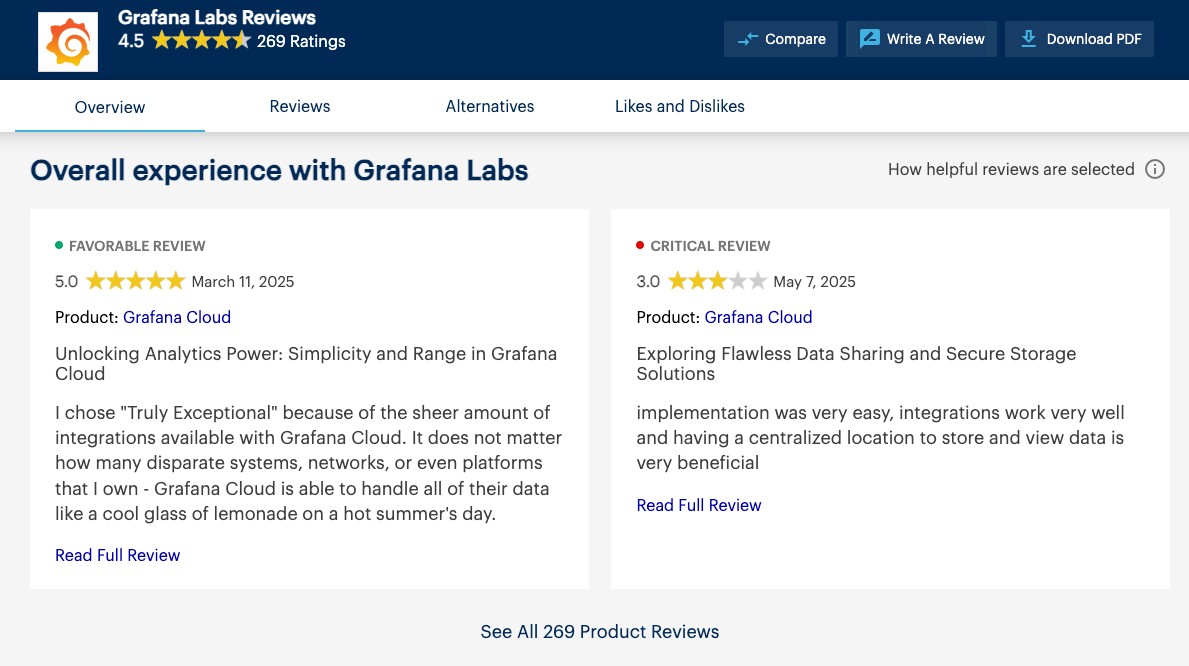Click the Grafana Labs logo
The image size is (1189, 666).
pos(68,42)
